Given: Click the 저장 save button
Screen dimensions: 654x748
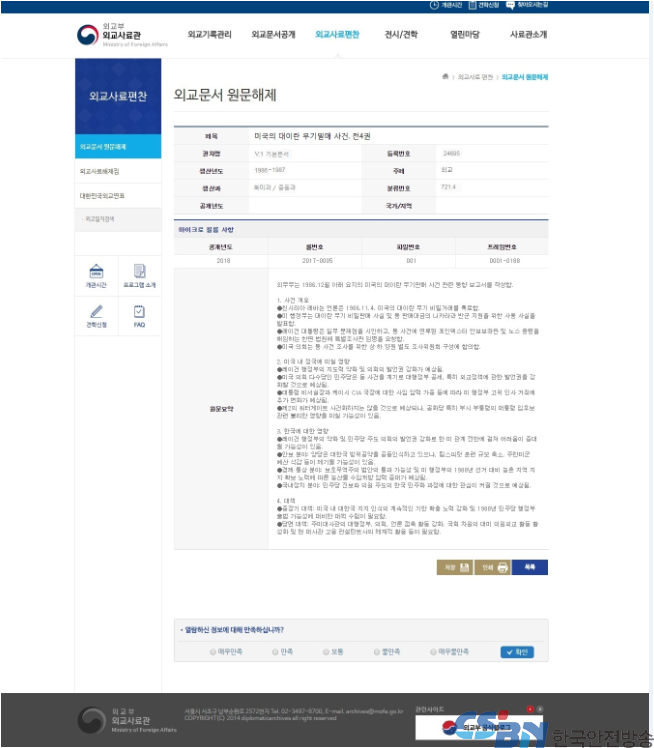Looking at the screenshot, I should 455,567.
